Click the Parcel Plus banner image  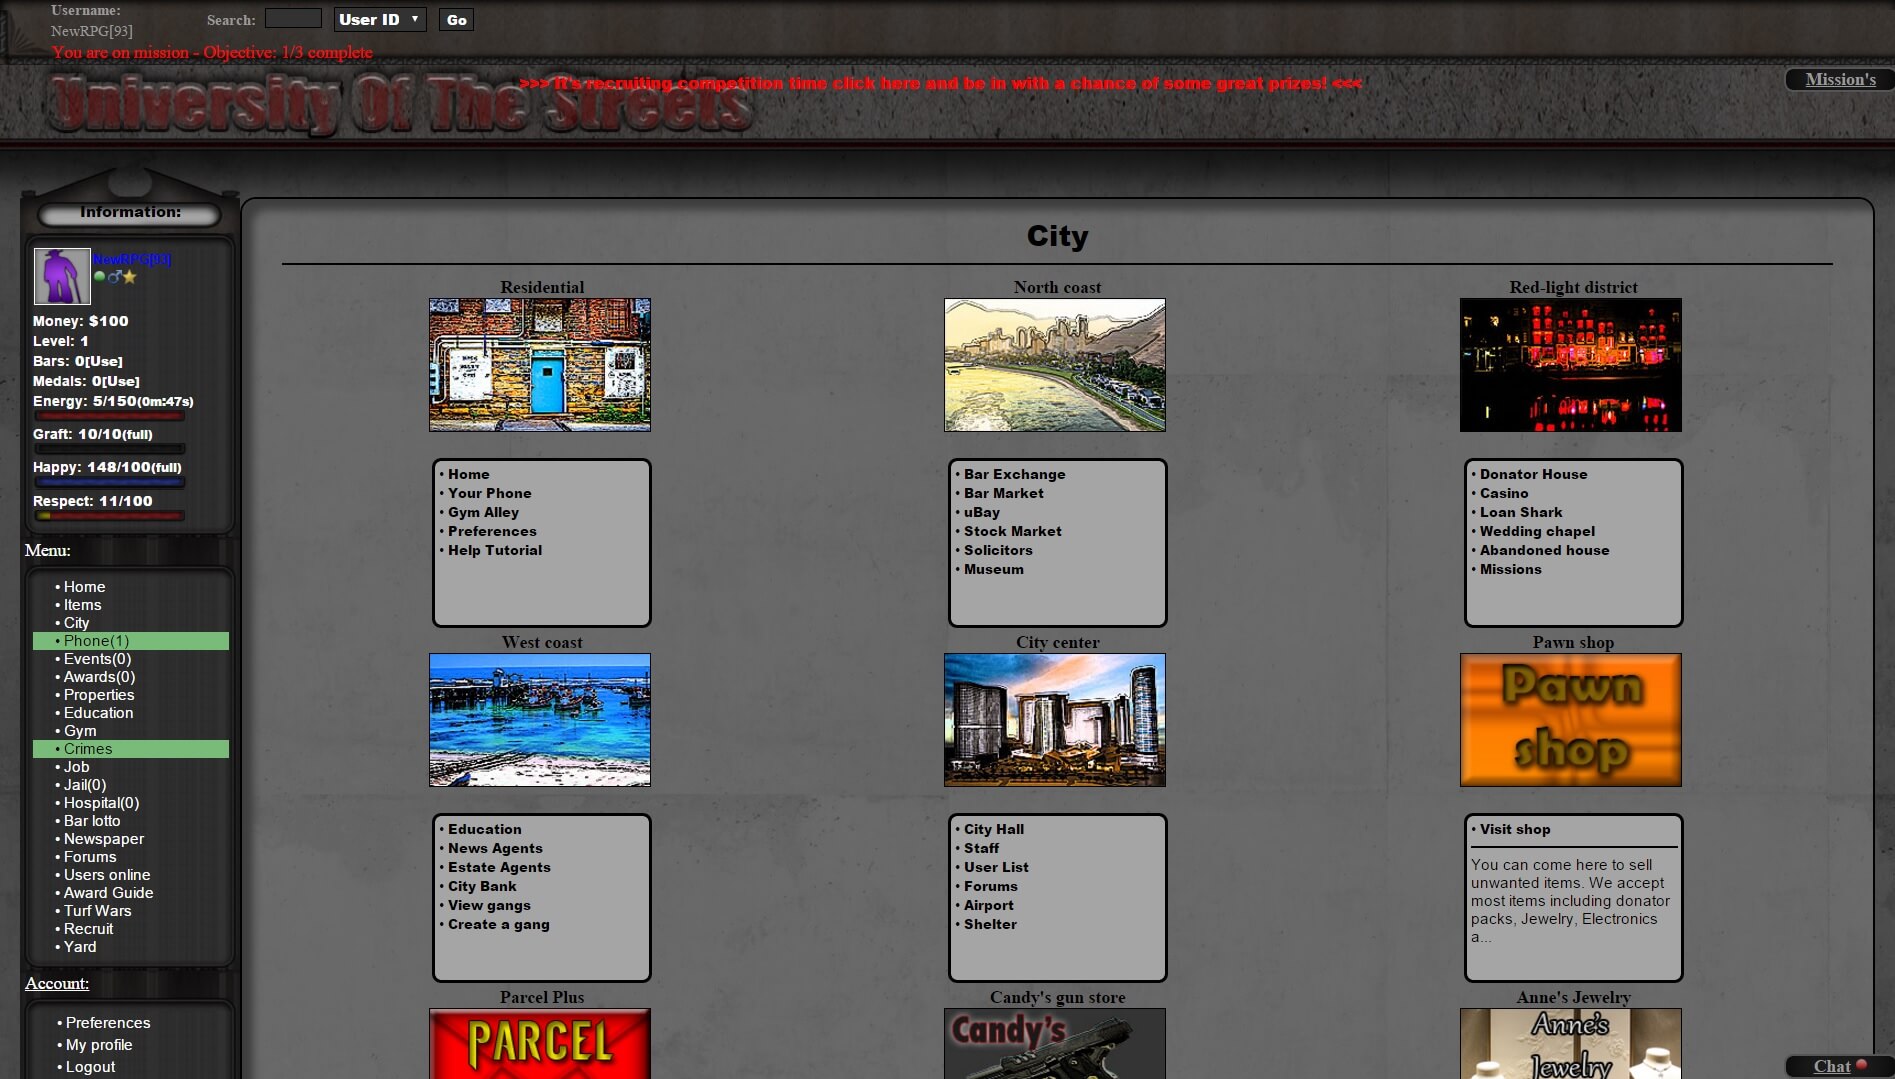point(540,1043)
